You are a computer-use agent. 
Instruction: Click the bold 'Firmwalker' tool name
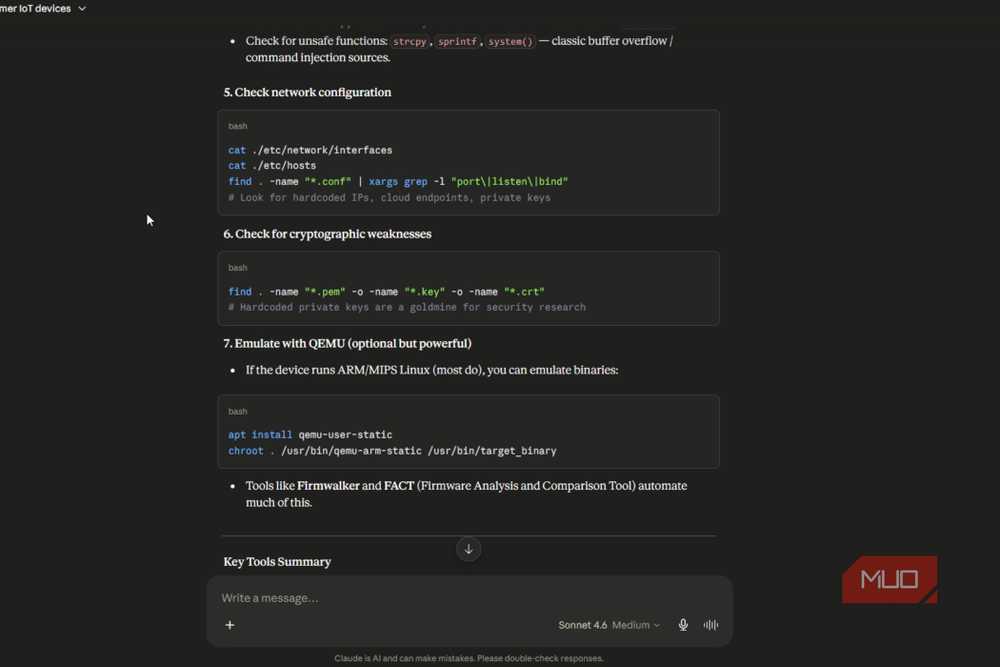[x=328, y=486]
